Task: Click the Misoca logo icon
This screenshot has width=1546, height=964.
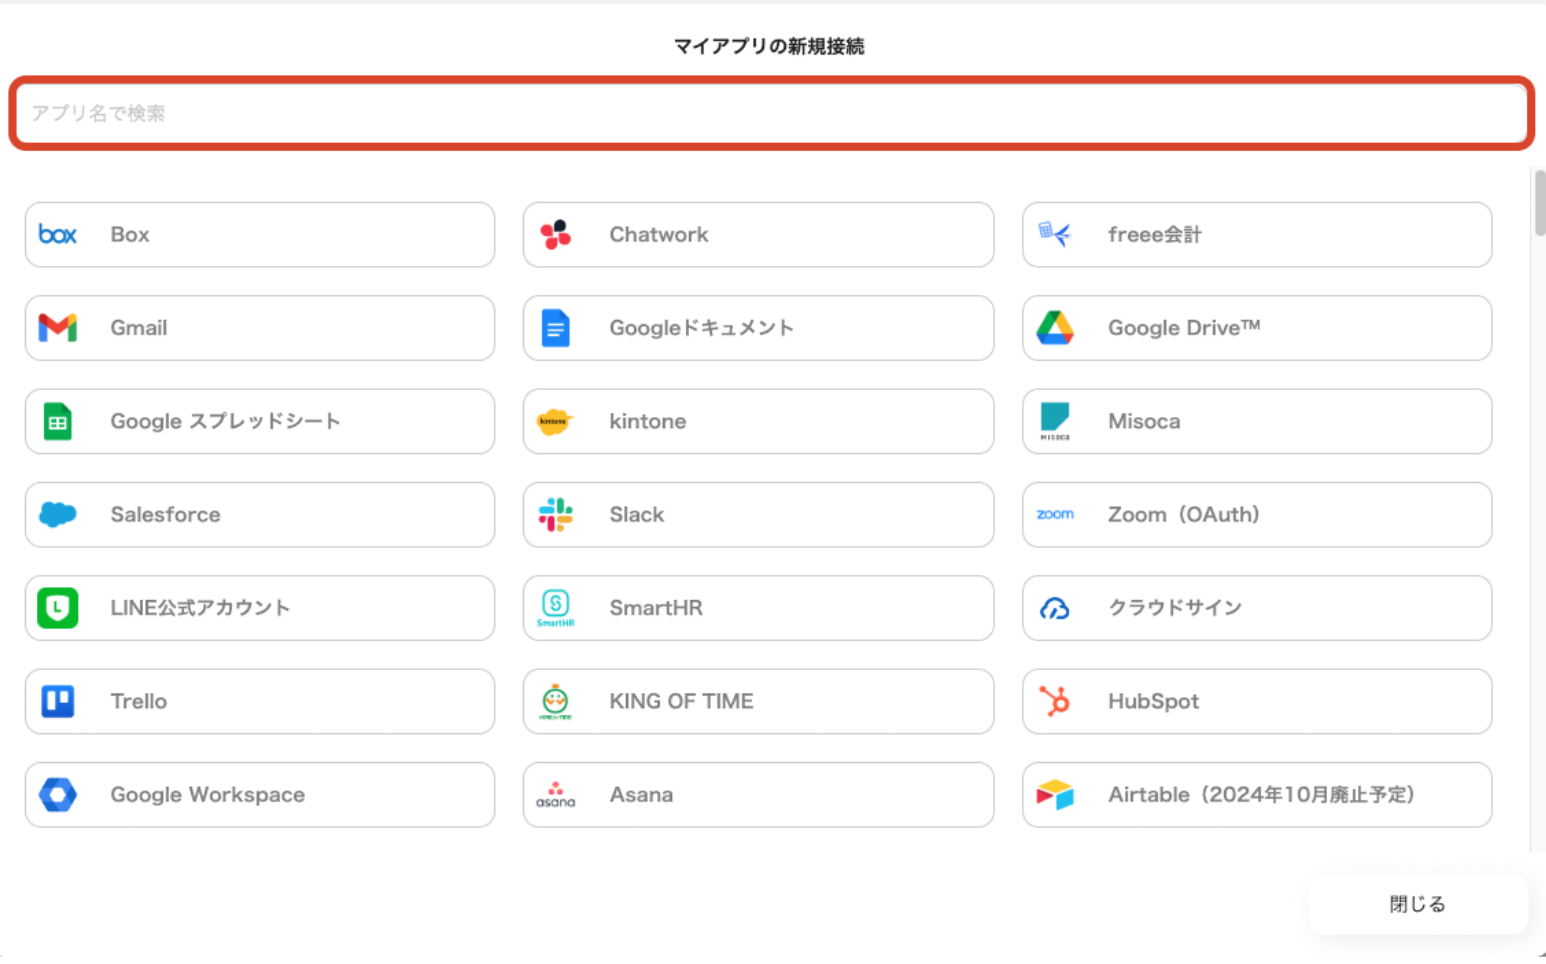Action: tap(1055, 421)
